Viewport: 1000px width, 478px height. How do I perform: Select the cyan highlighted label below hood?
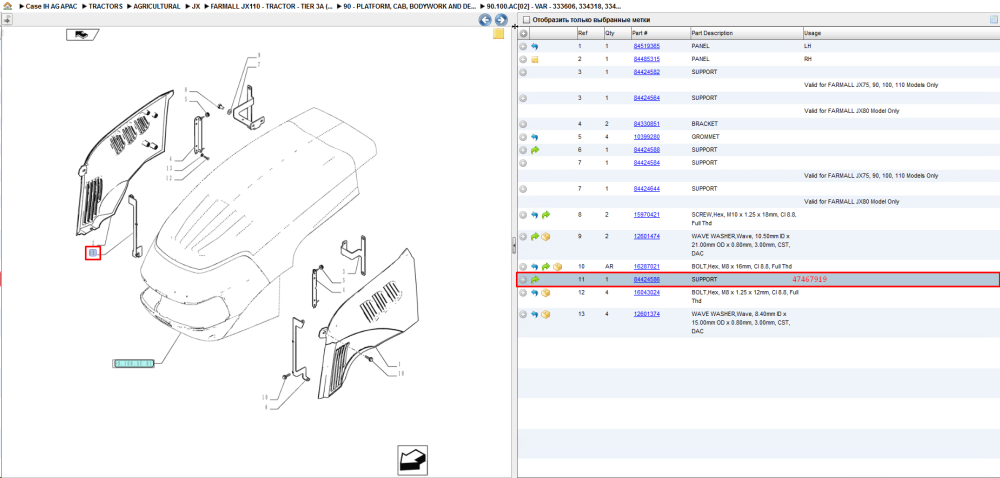tap(134, 363)
